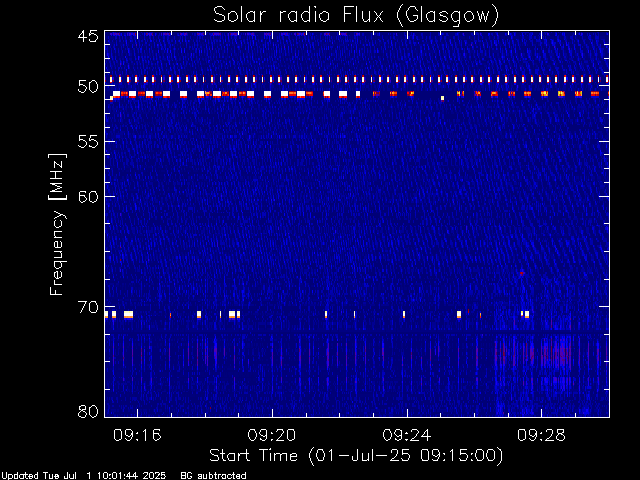Click the 'Start Time (01-Jul-25 09:15:00)' label

356,456
